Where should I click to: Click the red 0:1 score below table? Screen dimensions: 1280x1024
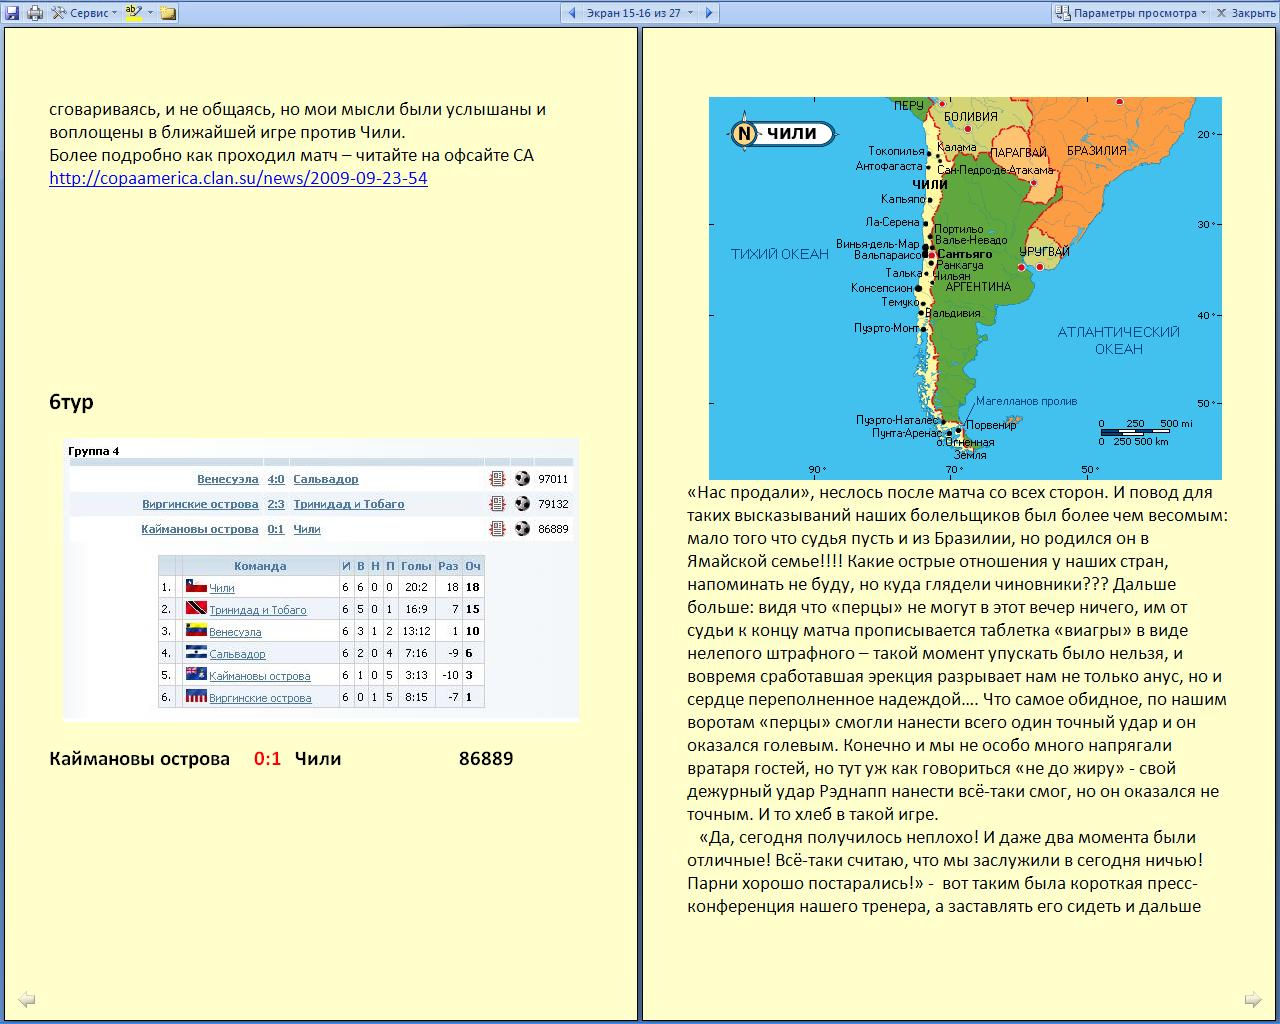tap(268, 759)
